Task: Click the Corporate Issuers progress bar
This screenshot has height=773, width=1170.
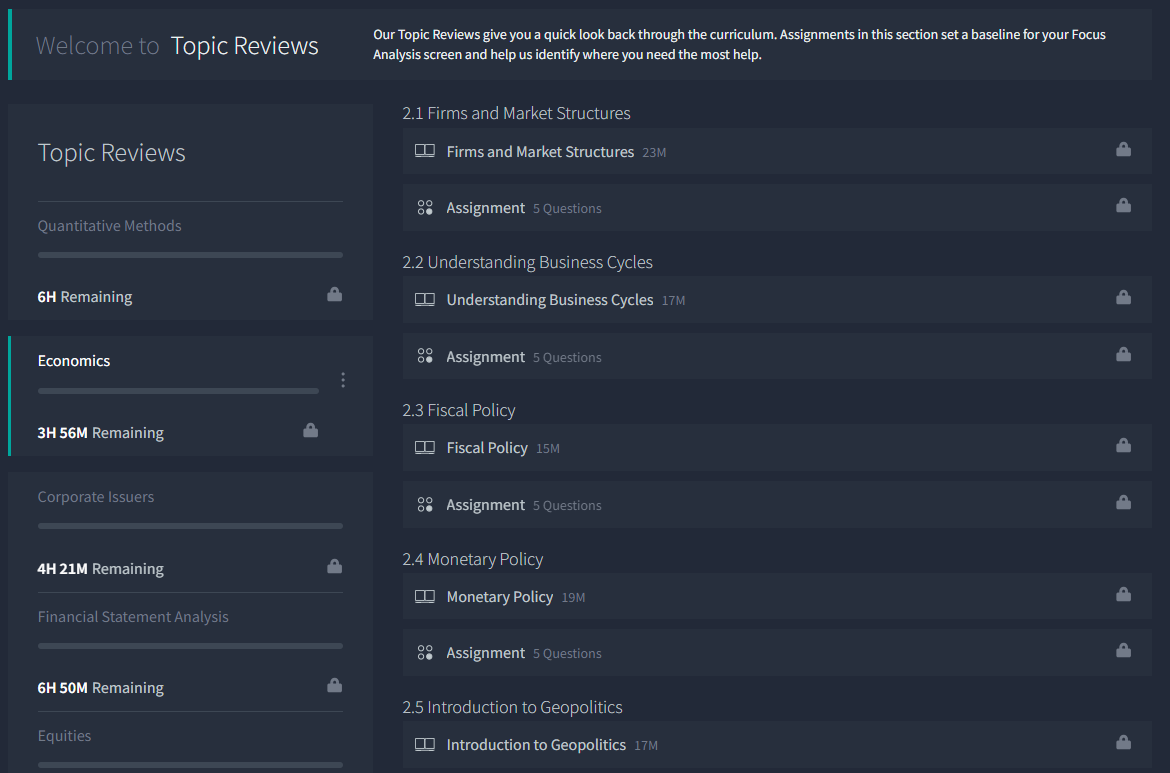Action: click(x=190, y=526)
